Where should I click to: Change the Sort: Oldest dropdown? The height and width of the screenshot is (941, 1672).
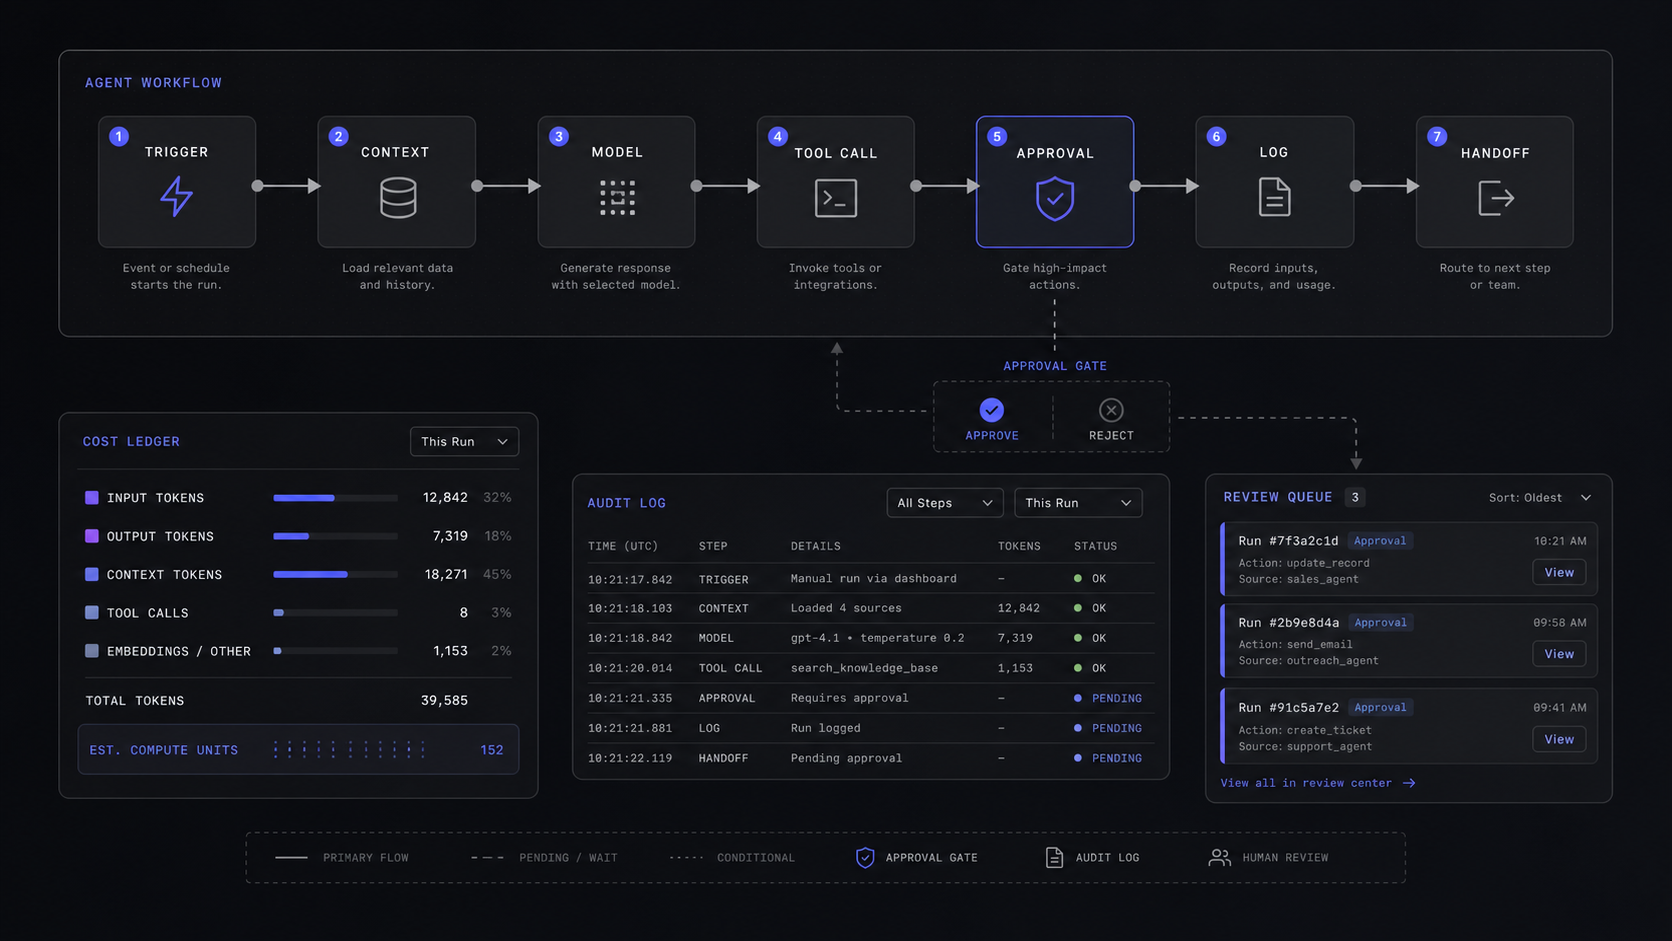[1540, 497]
